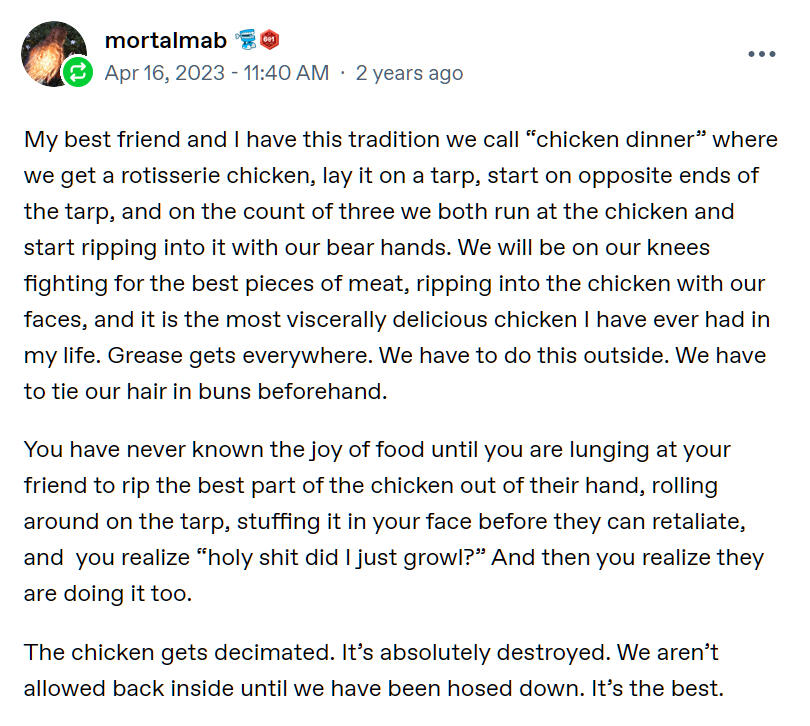Open the mortalmab blog name link
Viewport: 810px width, 726px height.
(165, 41)
